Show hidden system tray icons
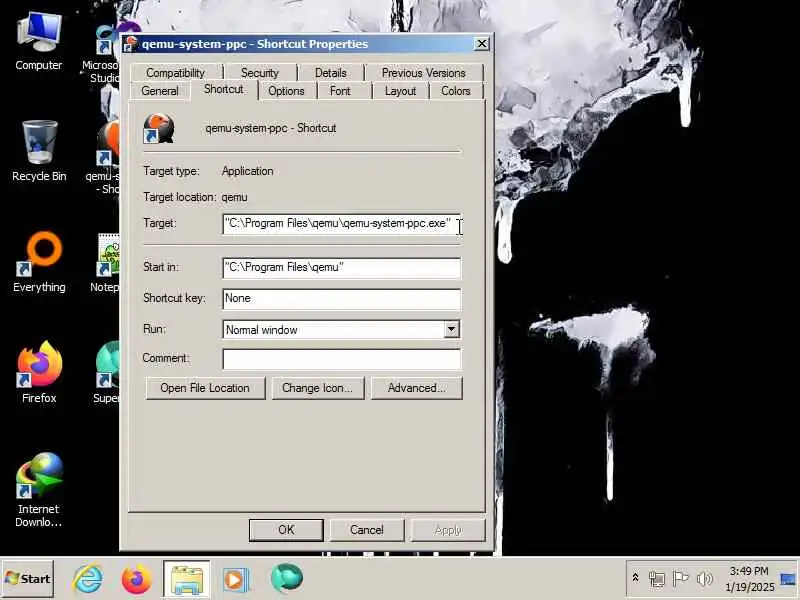Image resolution: width=800 pixels, height=600 pixels. coord(636,578)
